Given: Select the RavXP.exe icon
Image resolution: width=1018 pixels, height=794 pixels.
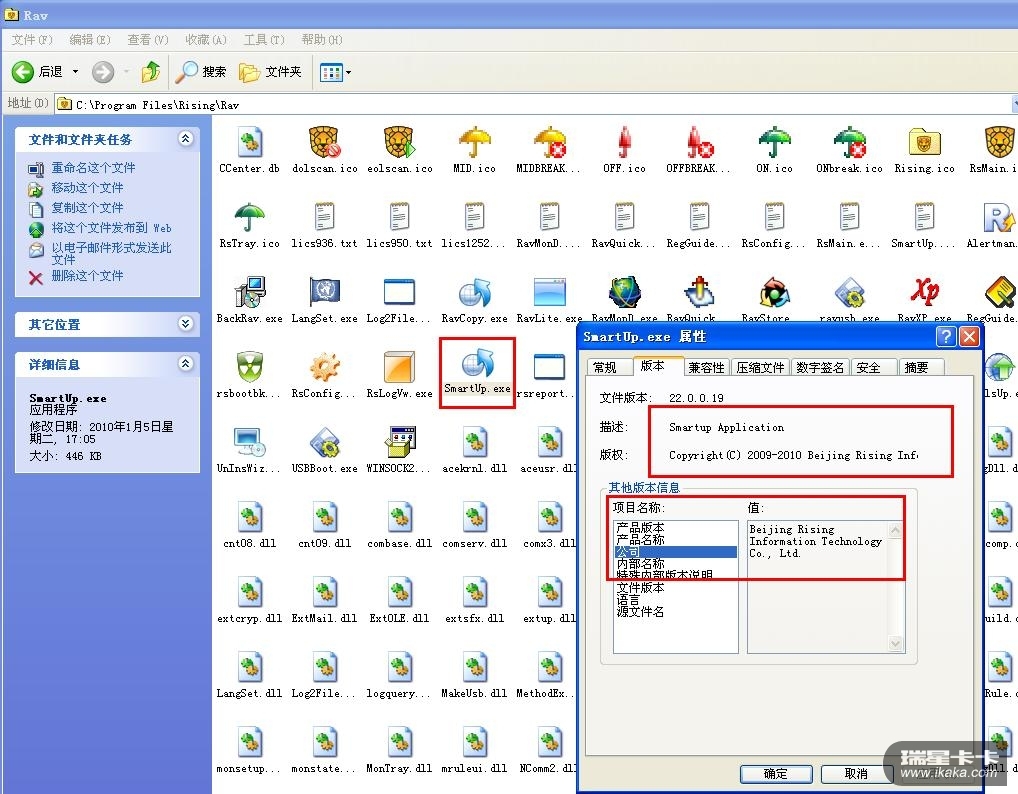Looking at the screenshot, I should point(925,292).
